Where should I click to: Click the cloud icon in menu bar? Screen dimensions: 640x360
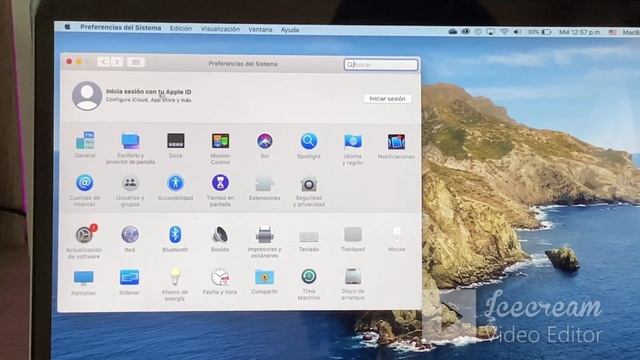[453, 31]
